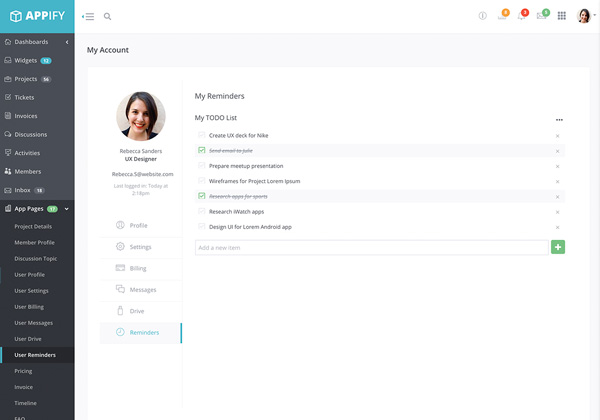Delete Research apps for sports item
600x420 pixels.
(558, 197)
